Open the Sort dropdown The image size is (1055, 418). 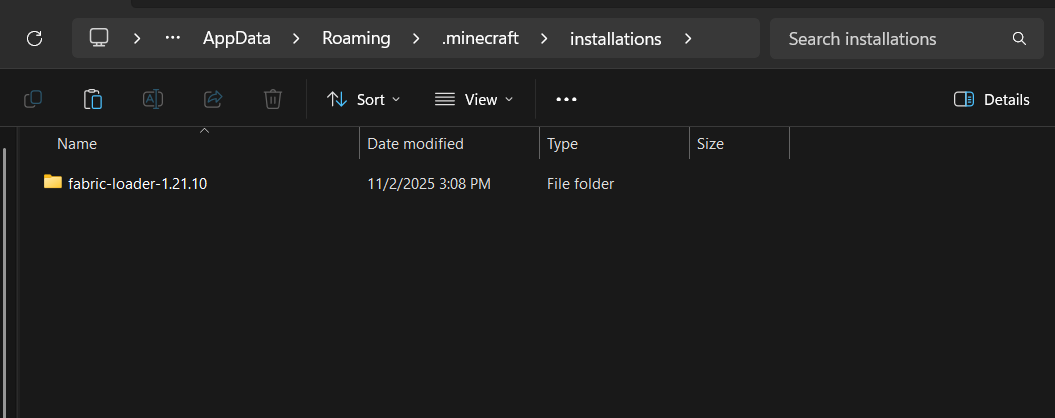click(364, 99)
